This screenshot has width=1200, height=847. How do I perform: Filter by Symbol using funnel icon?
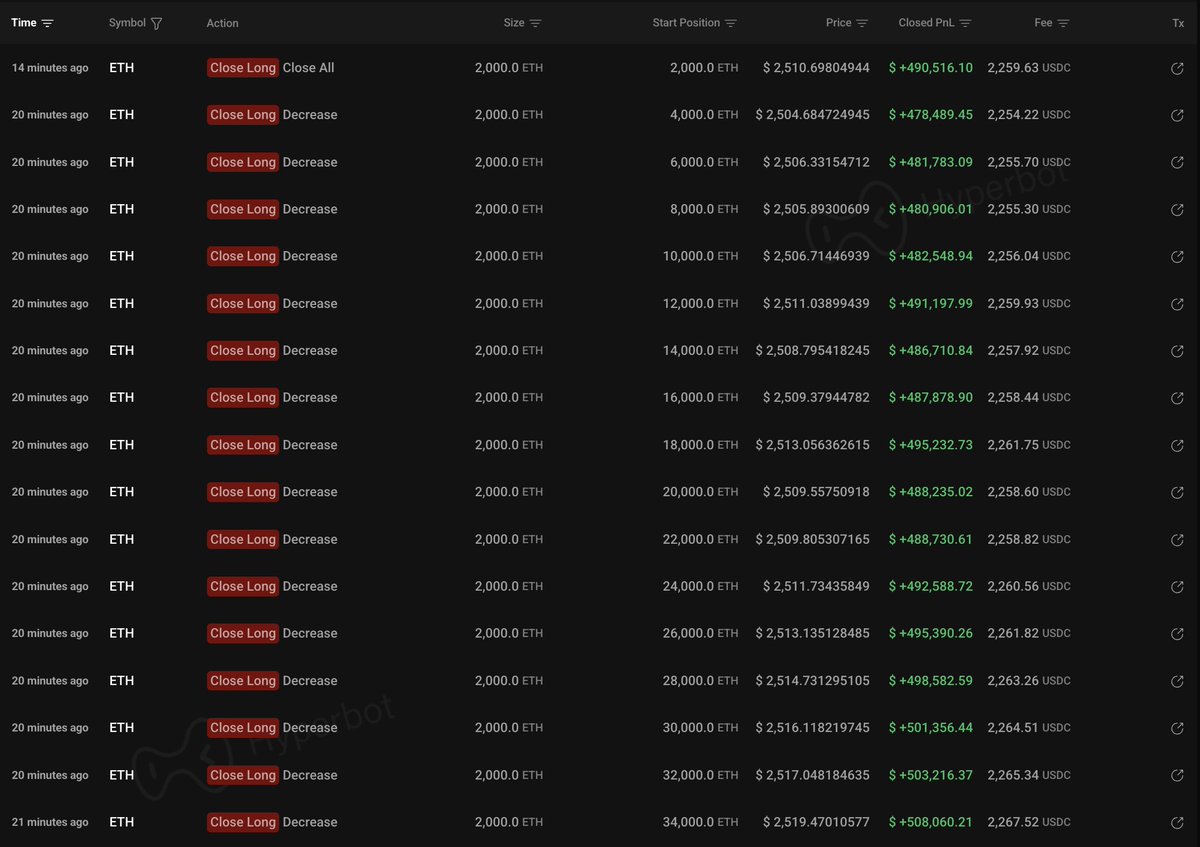click(x=156, y=23)
